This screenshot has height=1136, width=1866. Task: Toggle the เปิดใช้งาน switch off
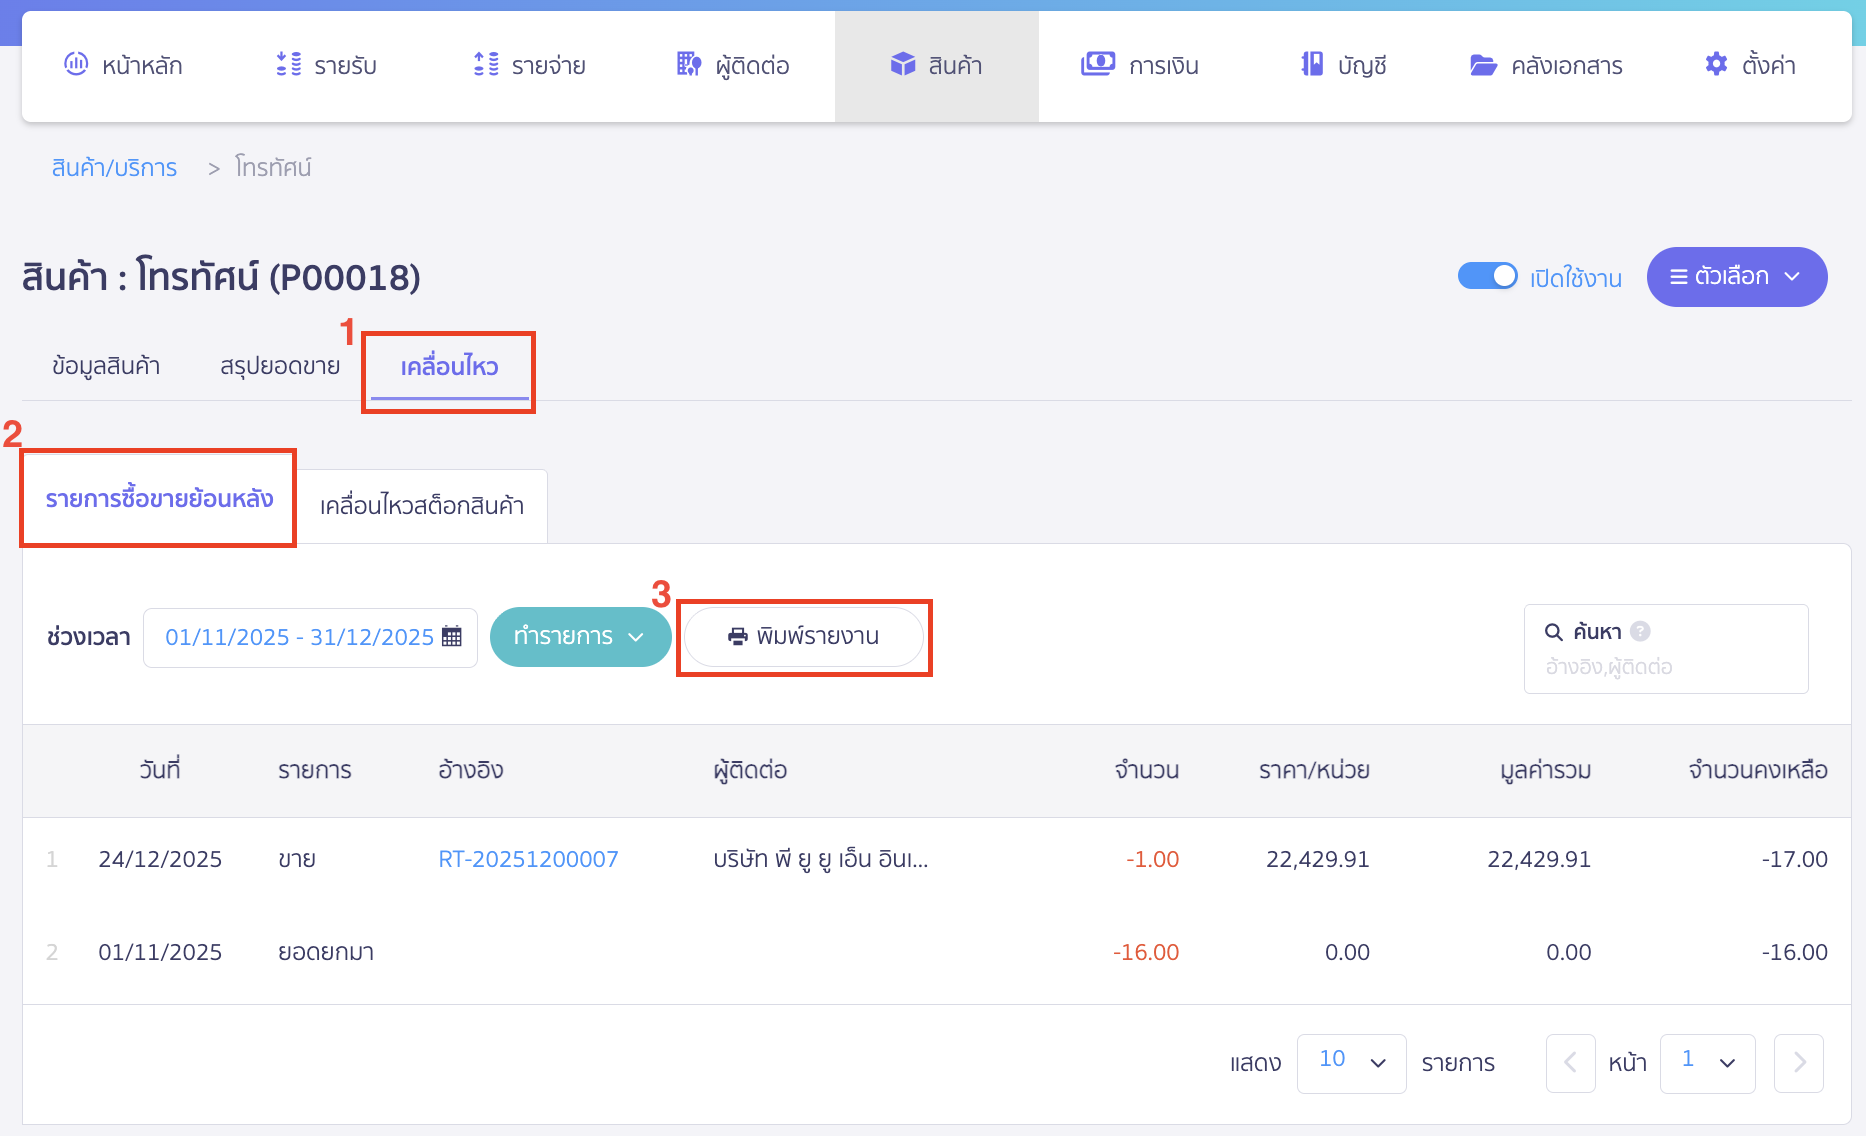coord(1487,276)
